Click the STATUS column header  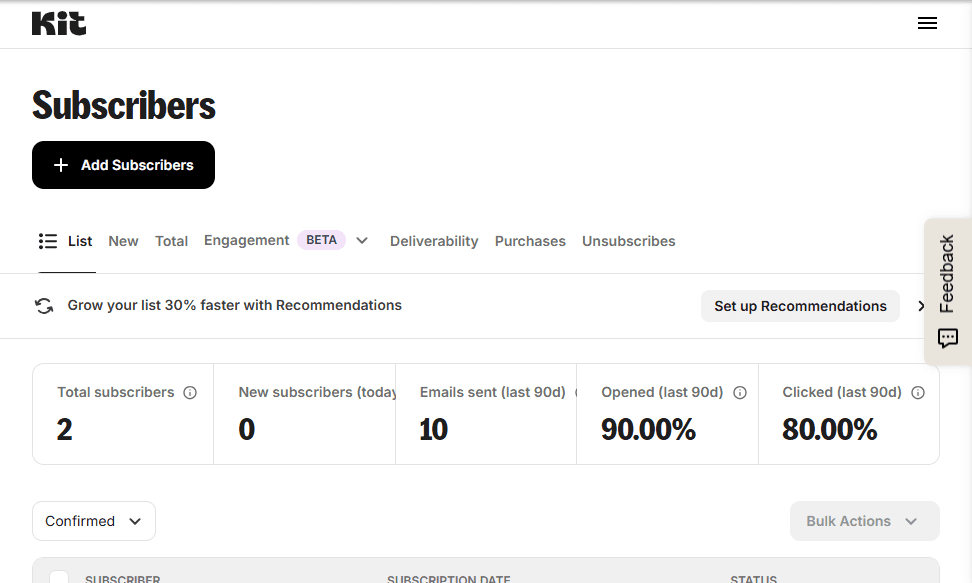753,579
